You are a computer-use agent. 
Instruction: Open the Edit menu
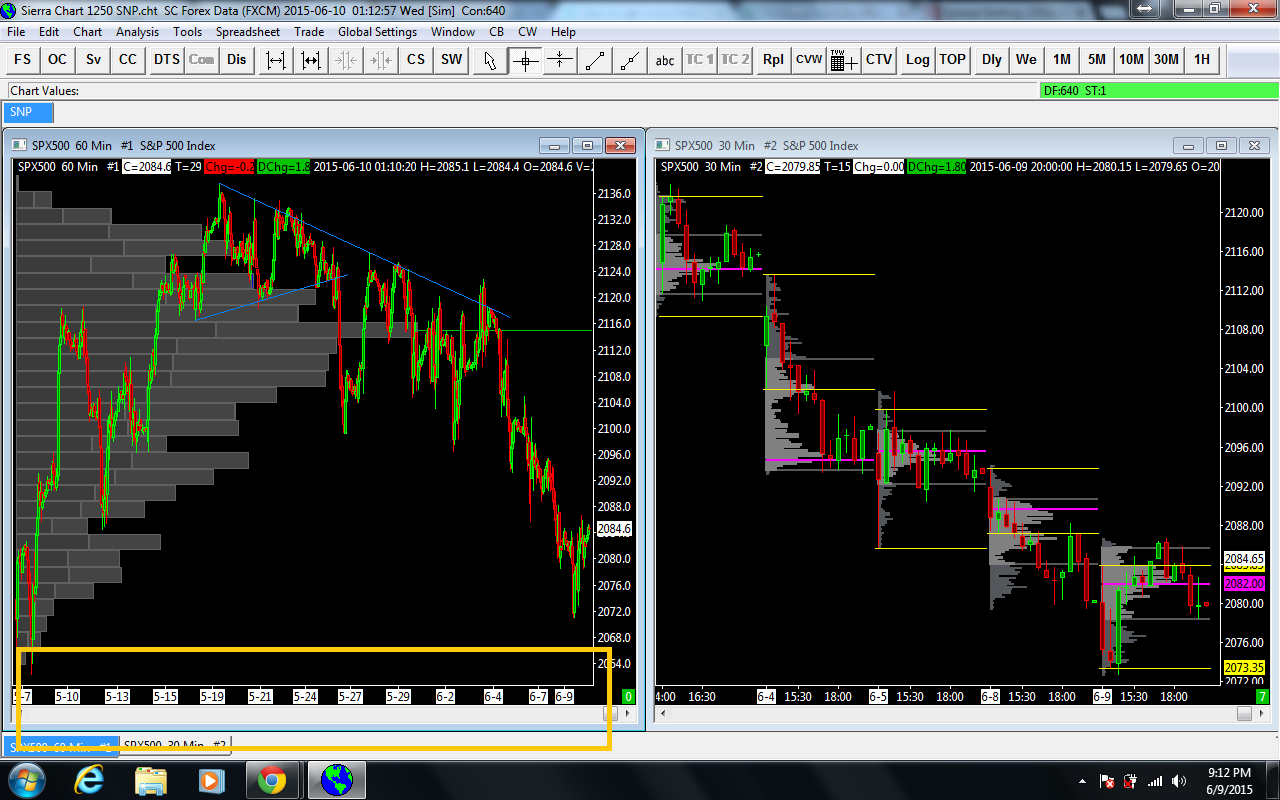tap(49, 32)
